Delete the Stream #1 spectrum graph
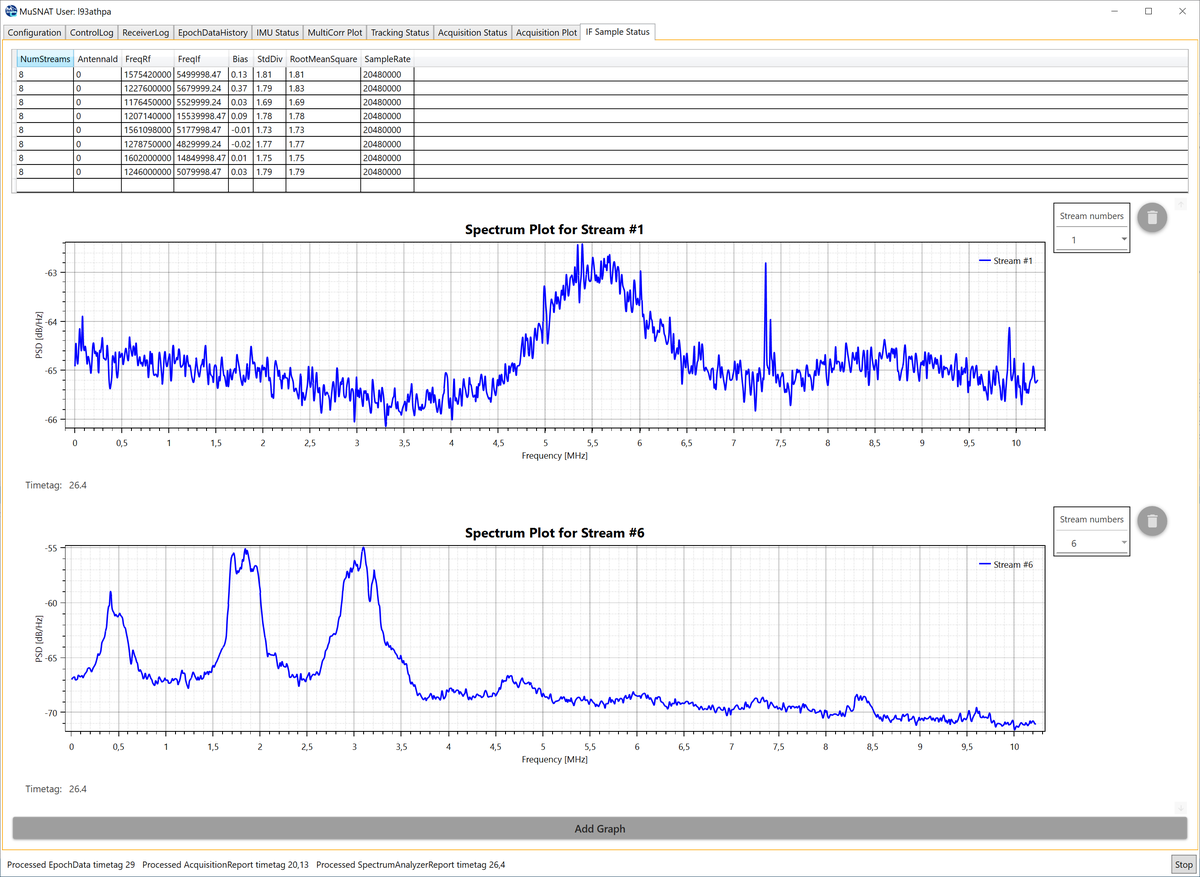The image size is (1200, 877). pos(1152,218)
